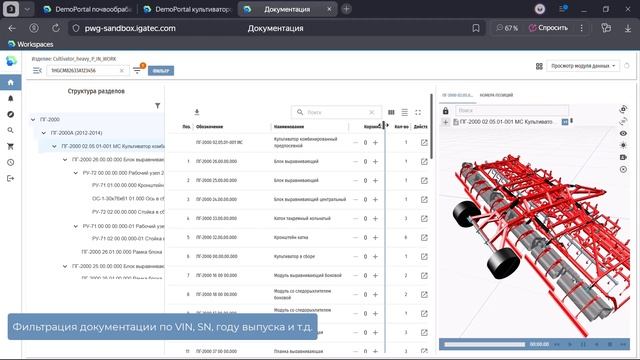Click the download icon above parts table

click(197, 112)
